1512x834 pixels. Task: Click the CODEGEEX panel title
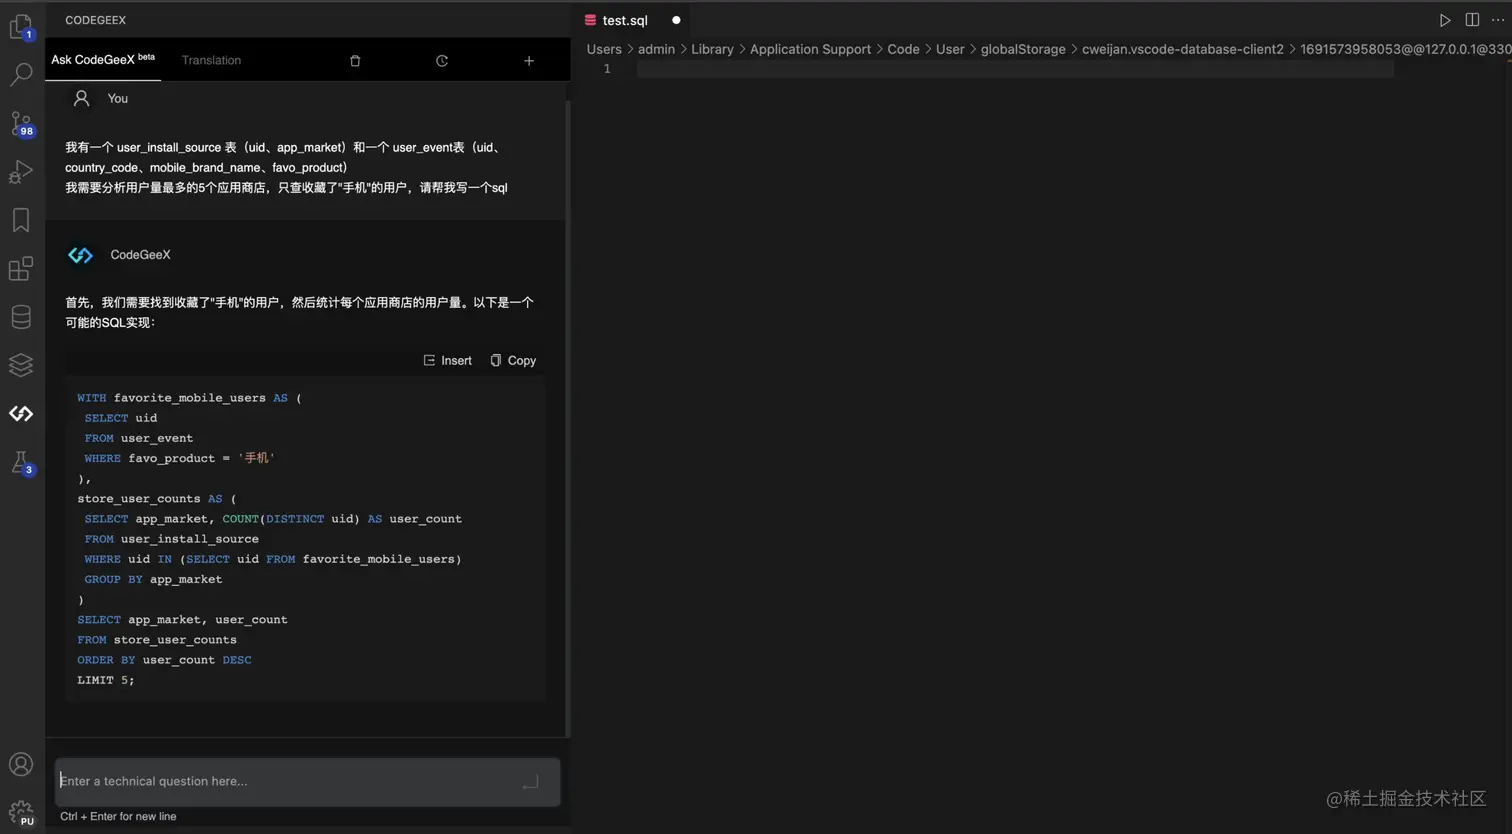pyautogui.click(x=95, y=20)
